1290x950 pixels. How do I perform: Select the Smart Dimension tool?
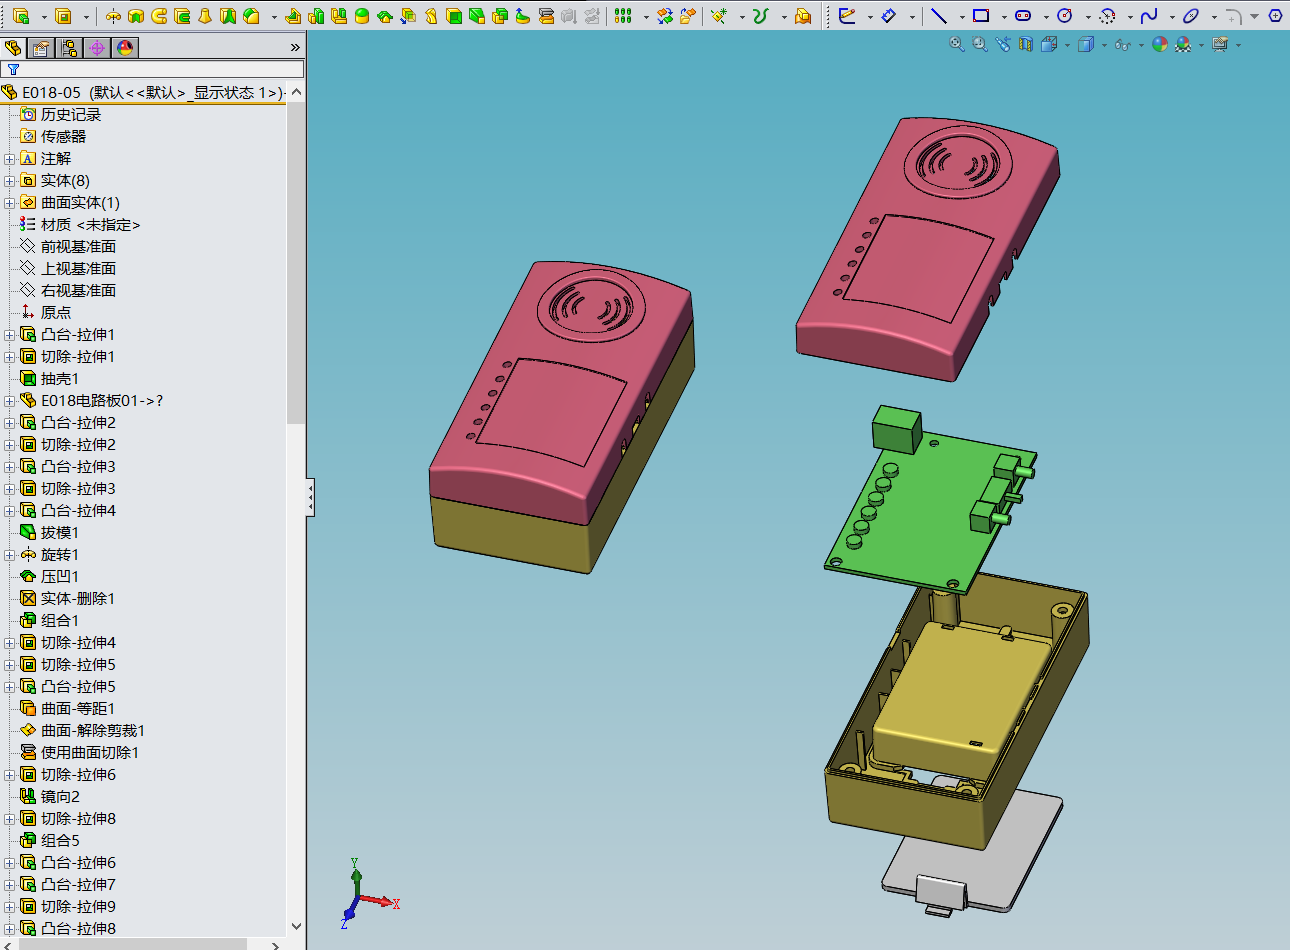889,16
